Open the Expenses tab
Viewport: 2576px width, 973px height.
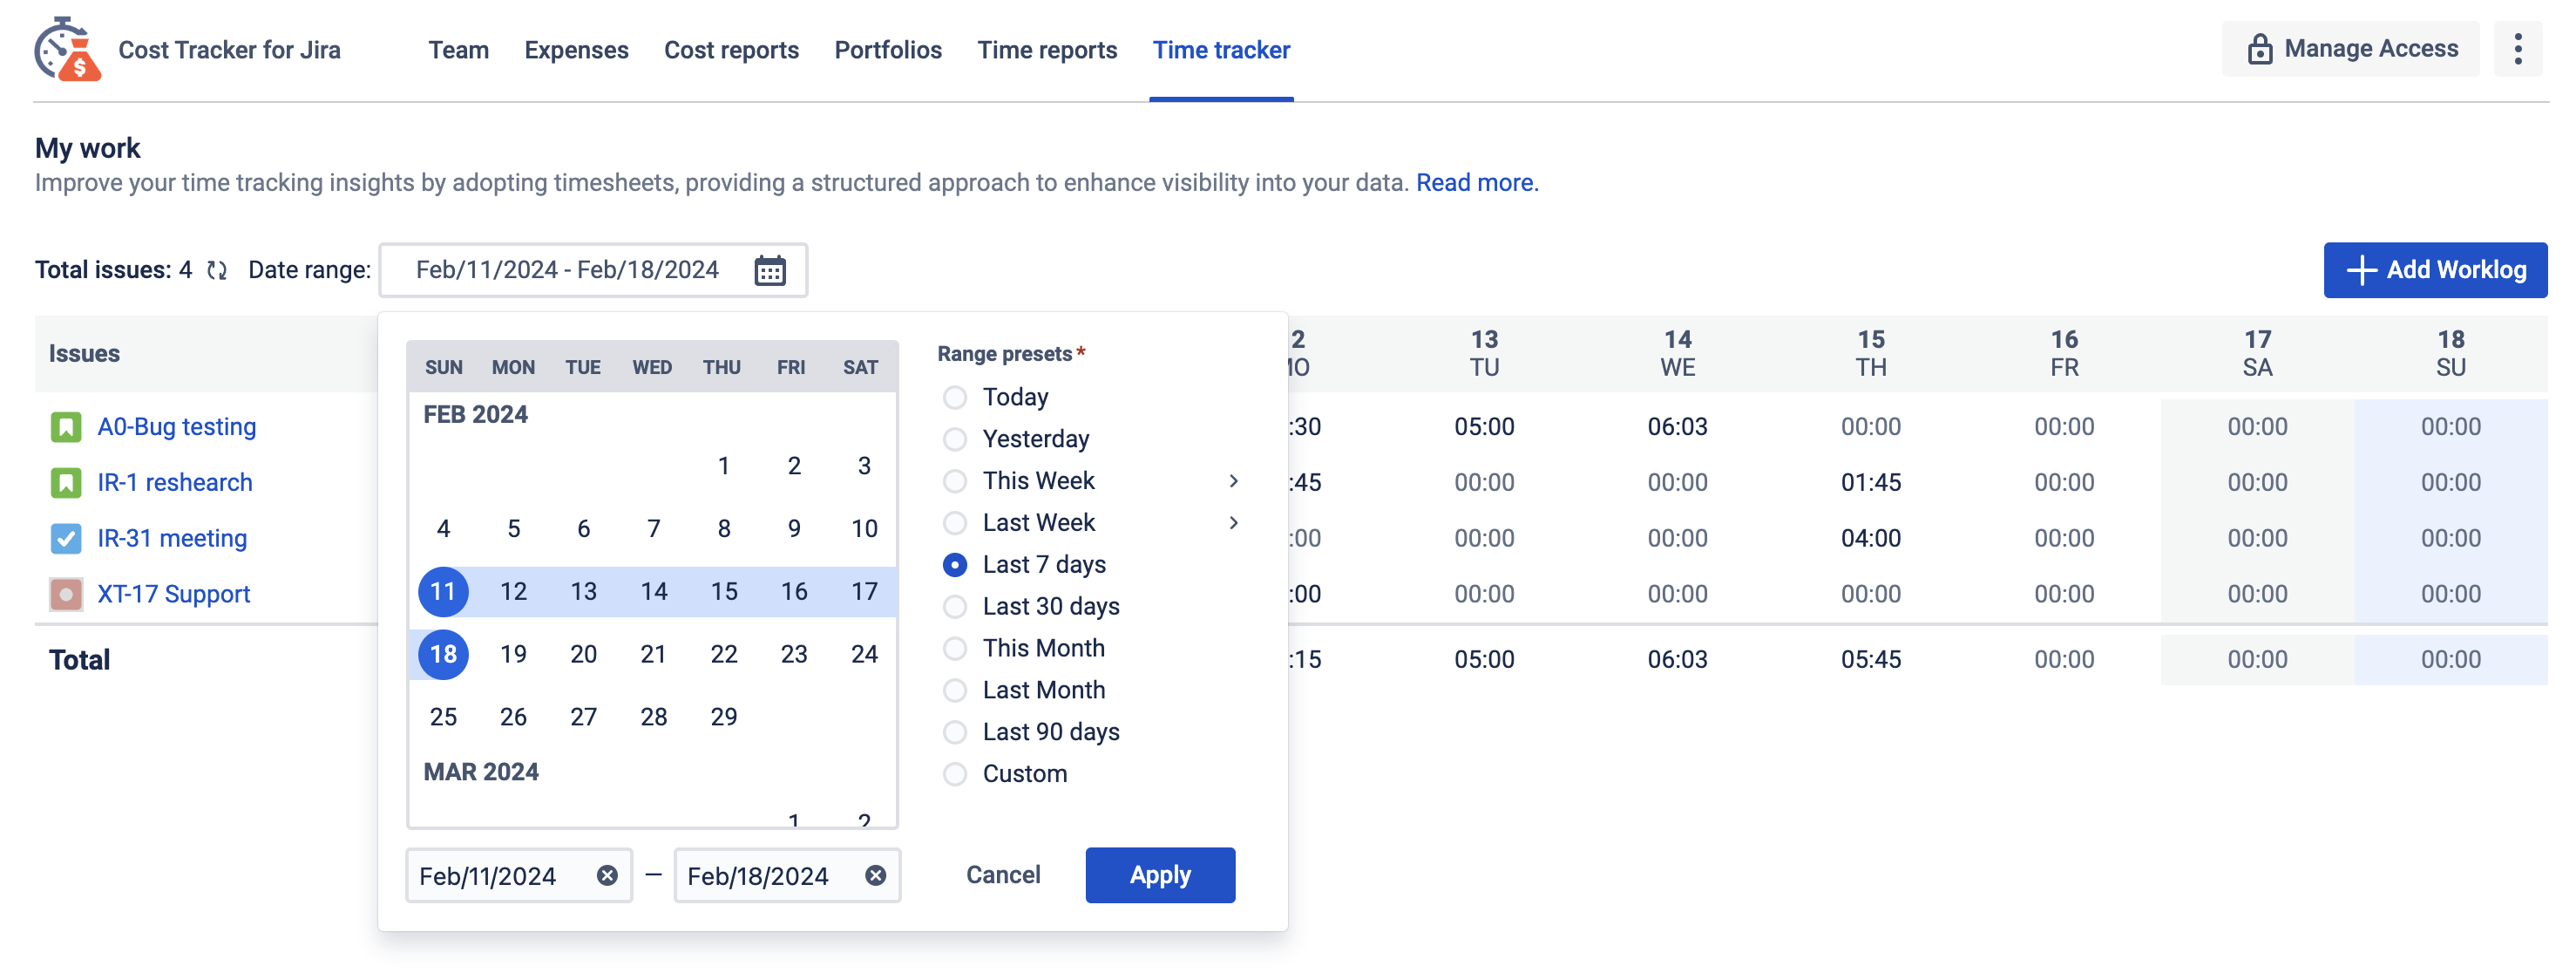pos(576,50)
